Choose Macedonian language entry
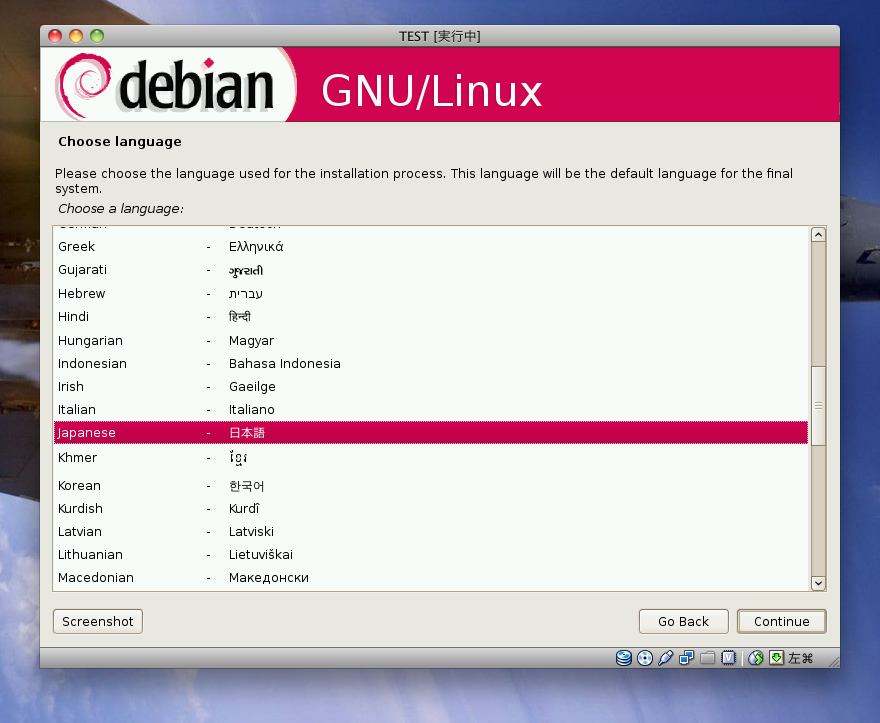This screenshot has width=880, height=723. tap(431, 578)
